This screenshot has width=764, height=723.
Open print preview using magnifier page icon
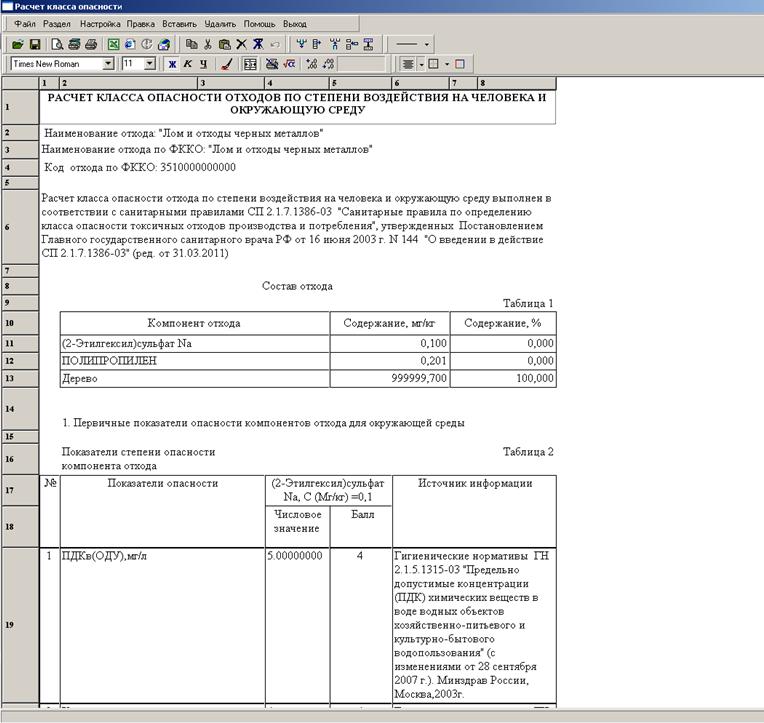click(58, 44)
